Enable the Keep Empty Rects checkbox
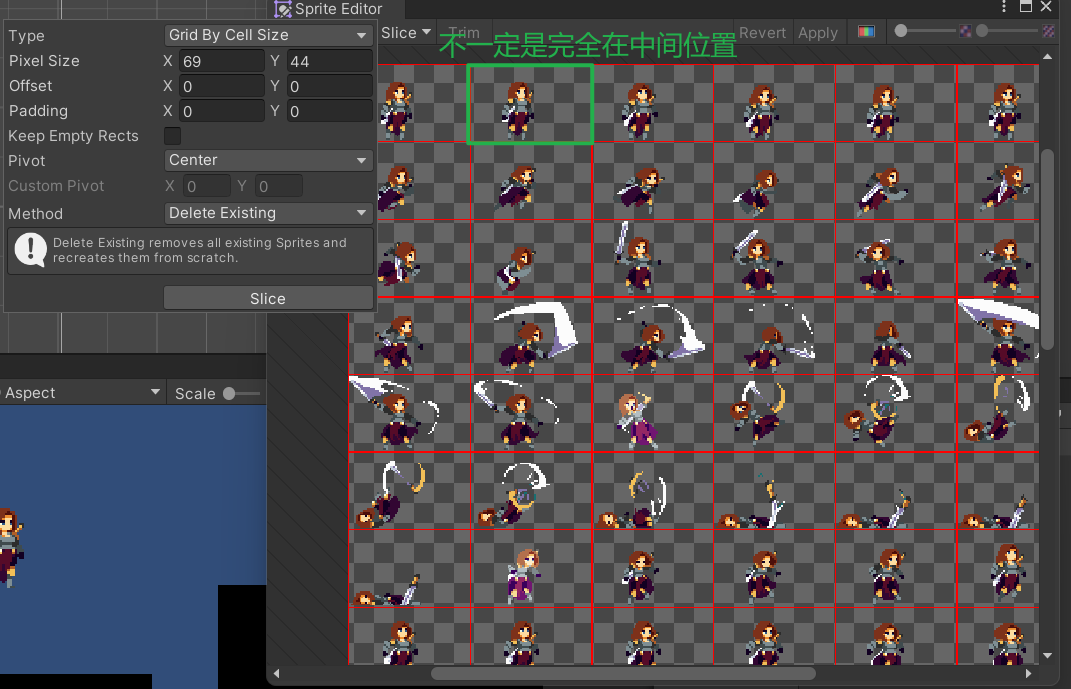The width and height of the screenshot is (1071, 689). pyautogui.click(x=173, y=136)
